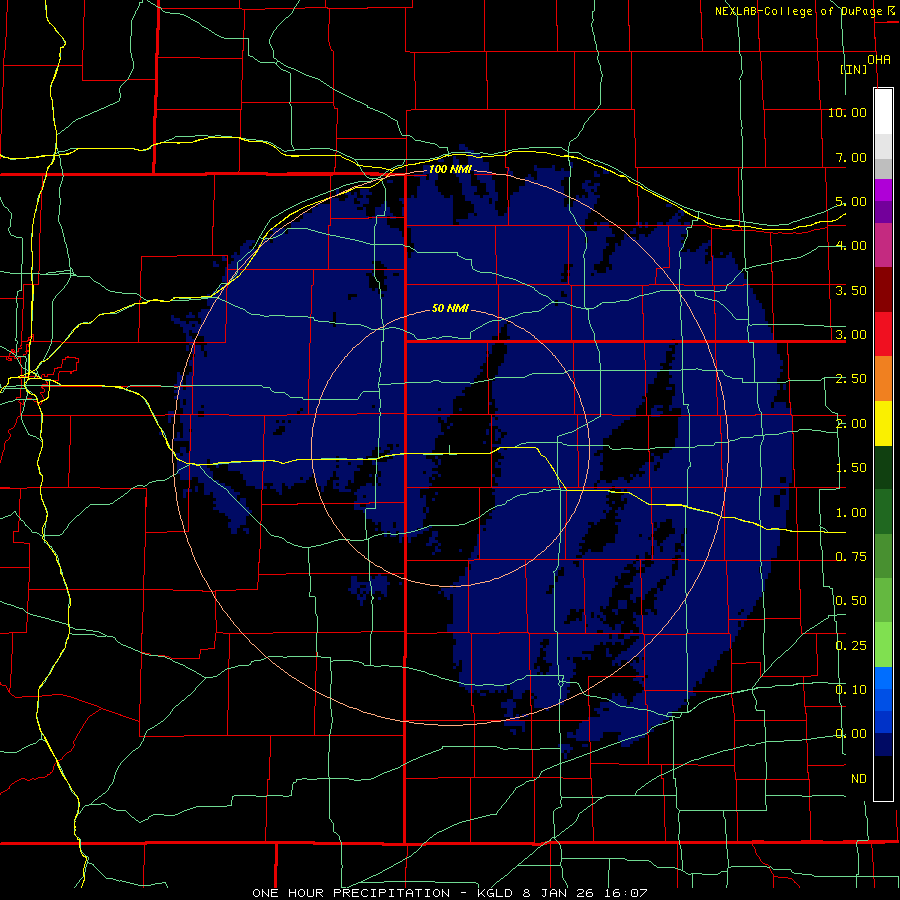900x900 pixels.
Task: Pick the yellow legend color swatch
Action: coord(883,424)
